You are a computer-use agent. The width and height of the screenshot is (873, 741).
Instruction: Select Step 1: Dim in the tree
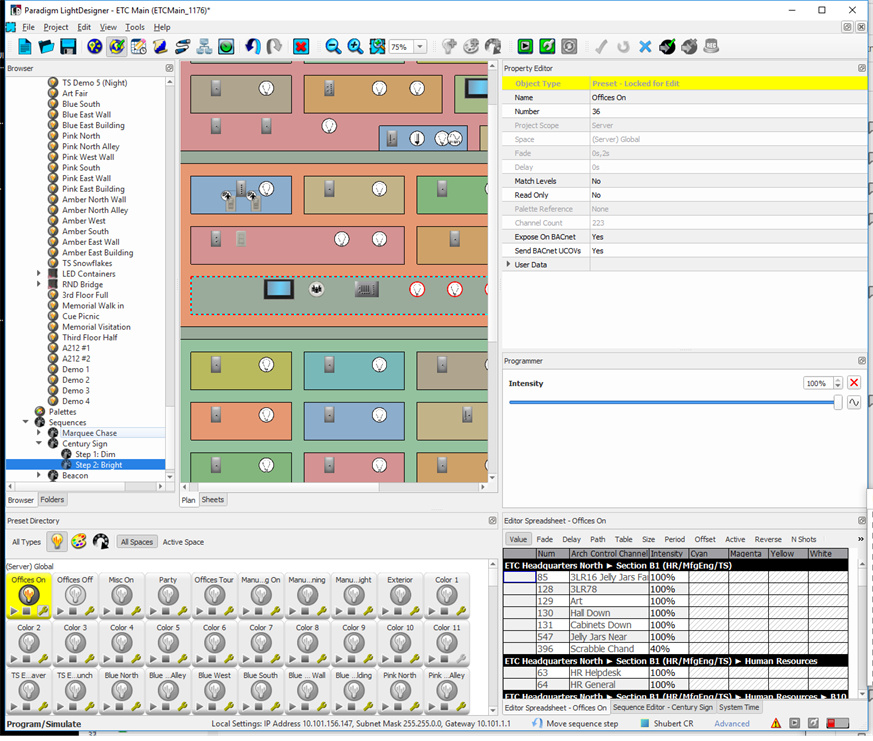(95, 454)
